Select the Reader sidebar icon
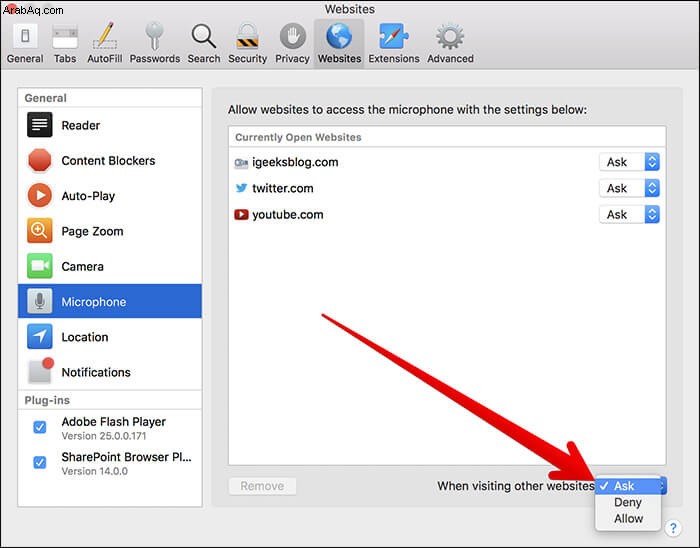This screenshot has height=548, width=700. coord(39,125)
